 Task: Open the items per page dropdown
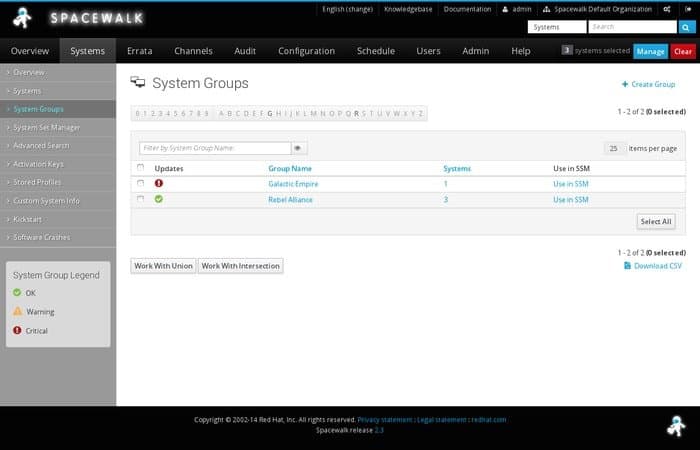[x=615, y=148]
